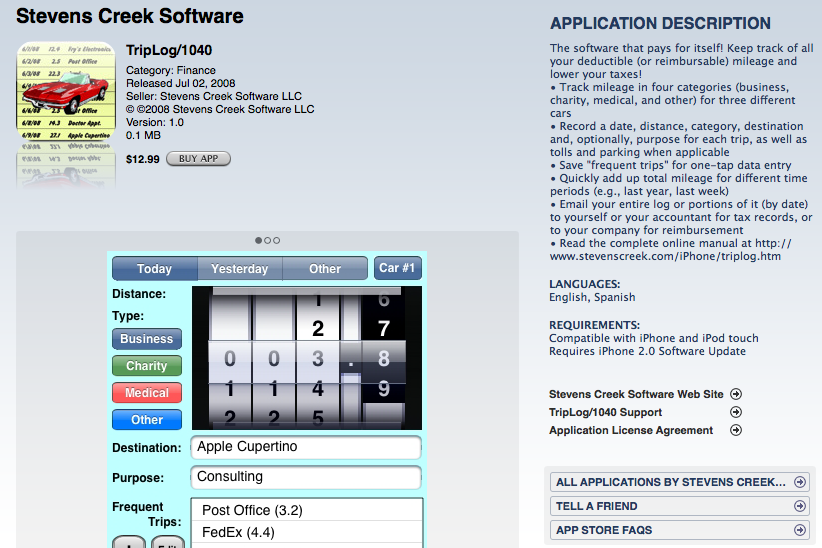Viewport: 822px width, 548px height.
Task: Choose the blue Other trip type
Action: tap(147, 420)
